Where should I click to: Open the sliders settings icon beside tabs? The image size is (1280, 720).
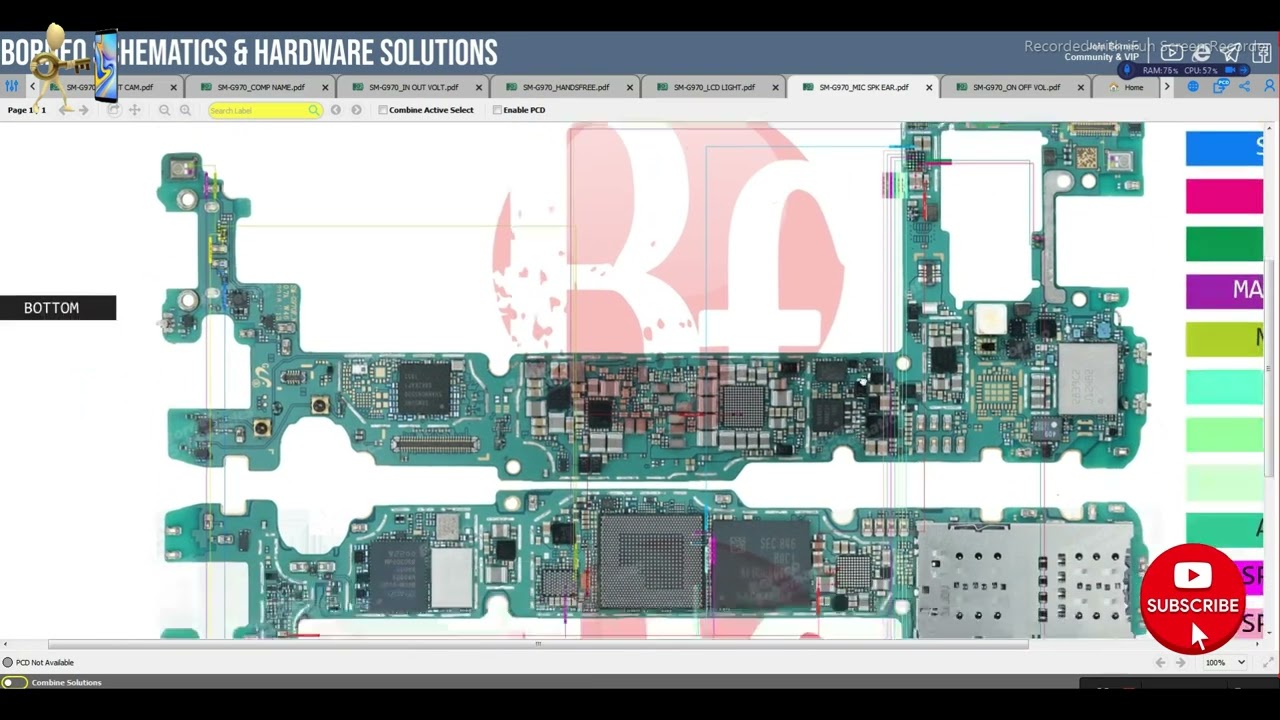coord(11,87)
